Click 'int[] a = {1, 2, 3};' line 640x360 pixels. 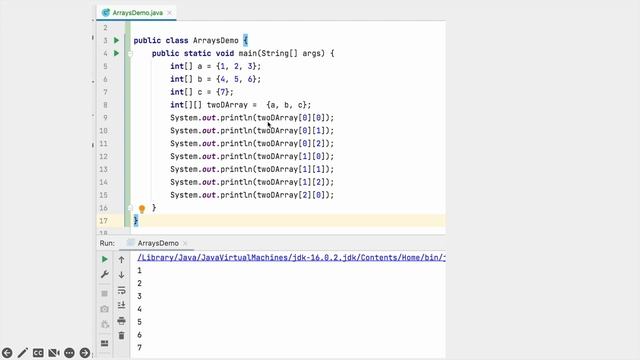click(216, 66)
